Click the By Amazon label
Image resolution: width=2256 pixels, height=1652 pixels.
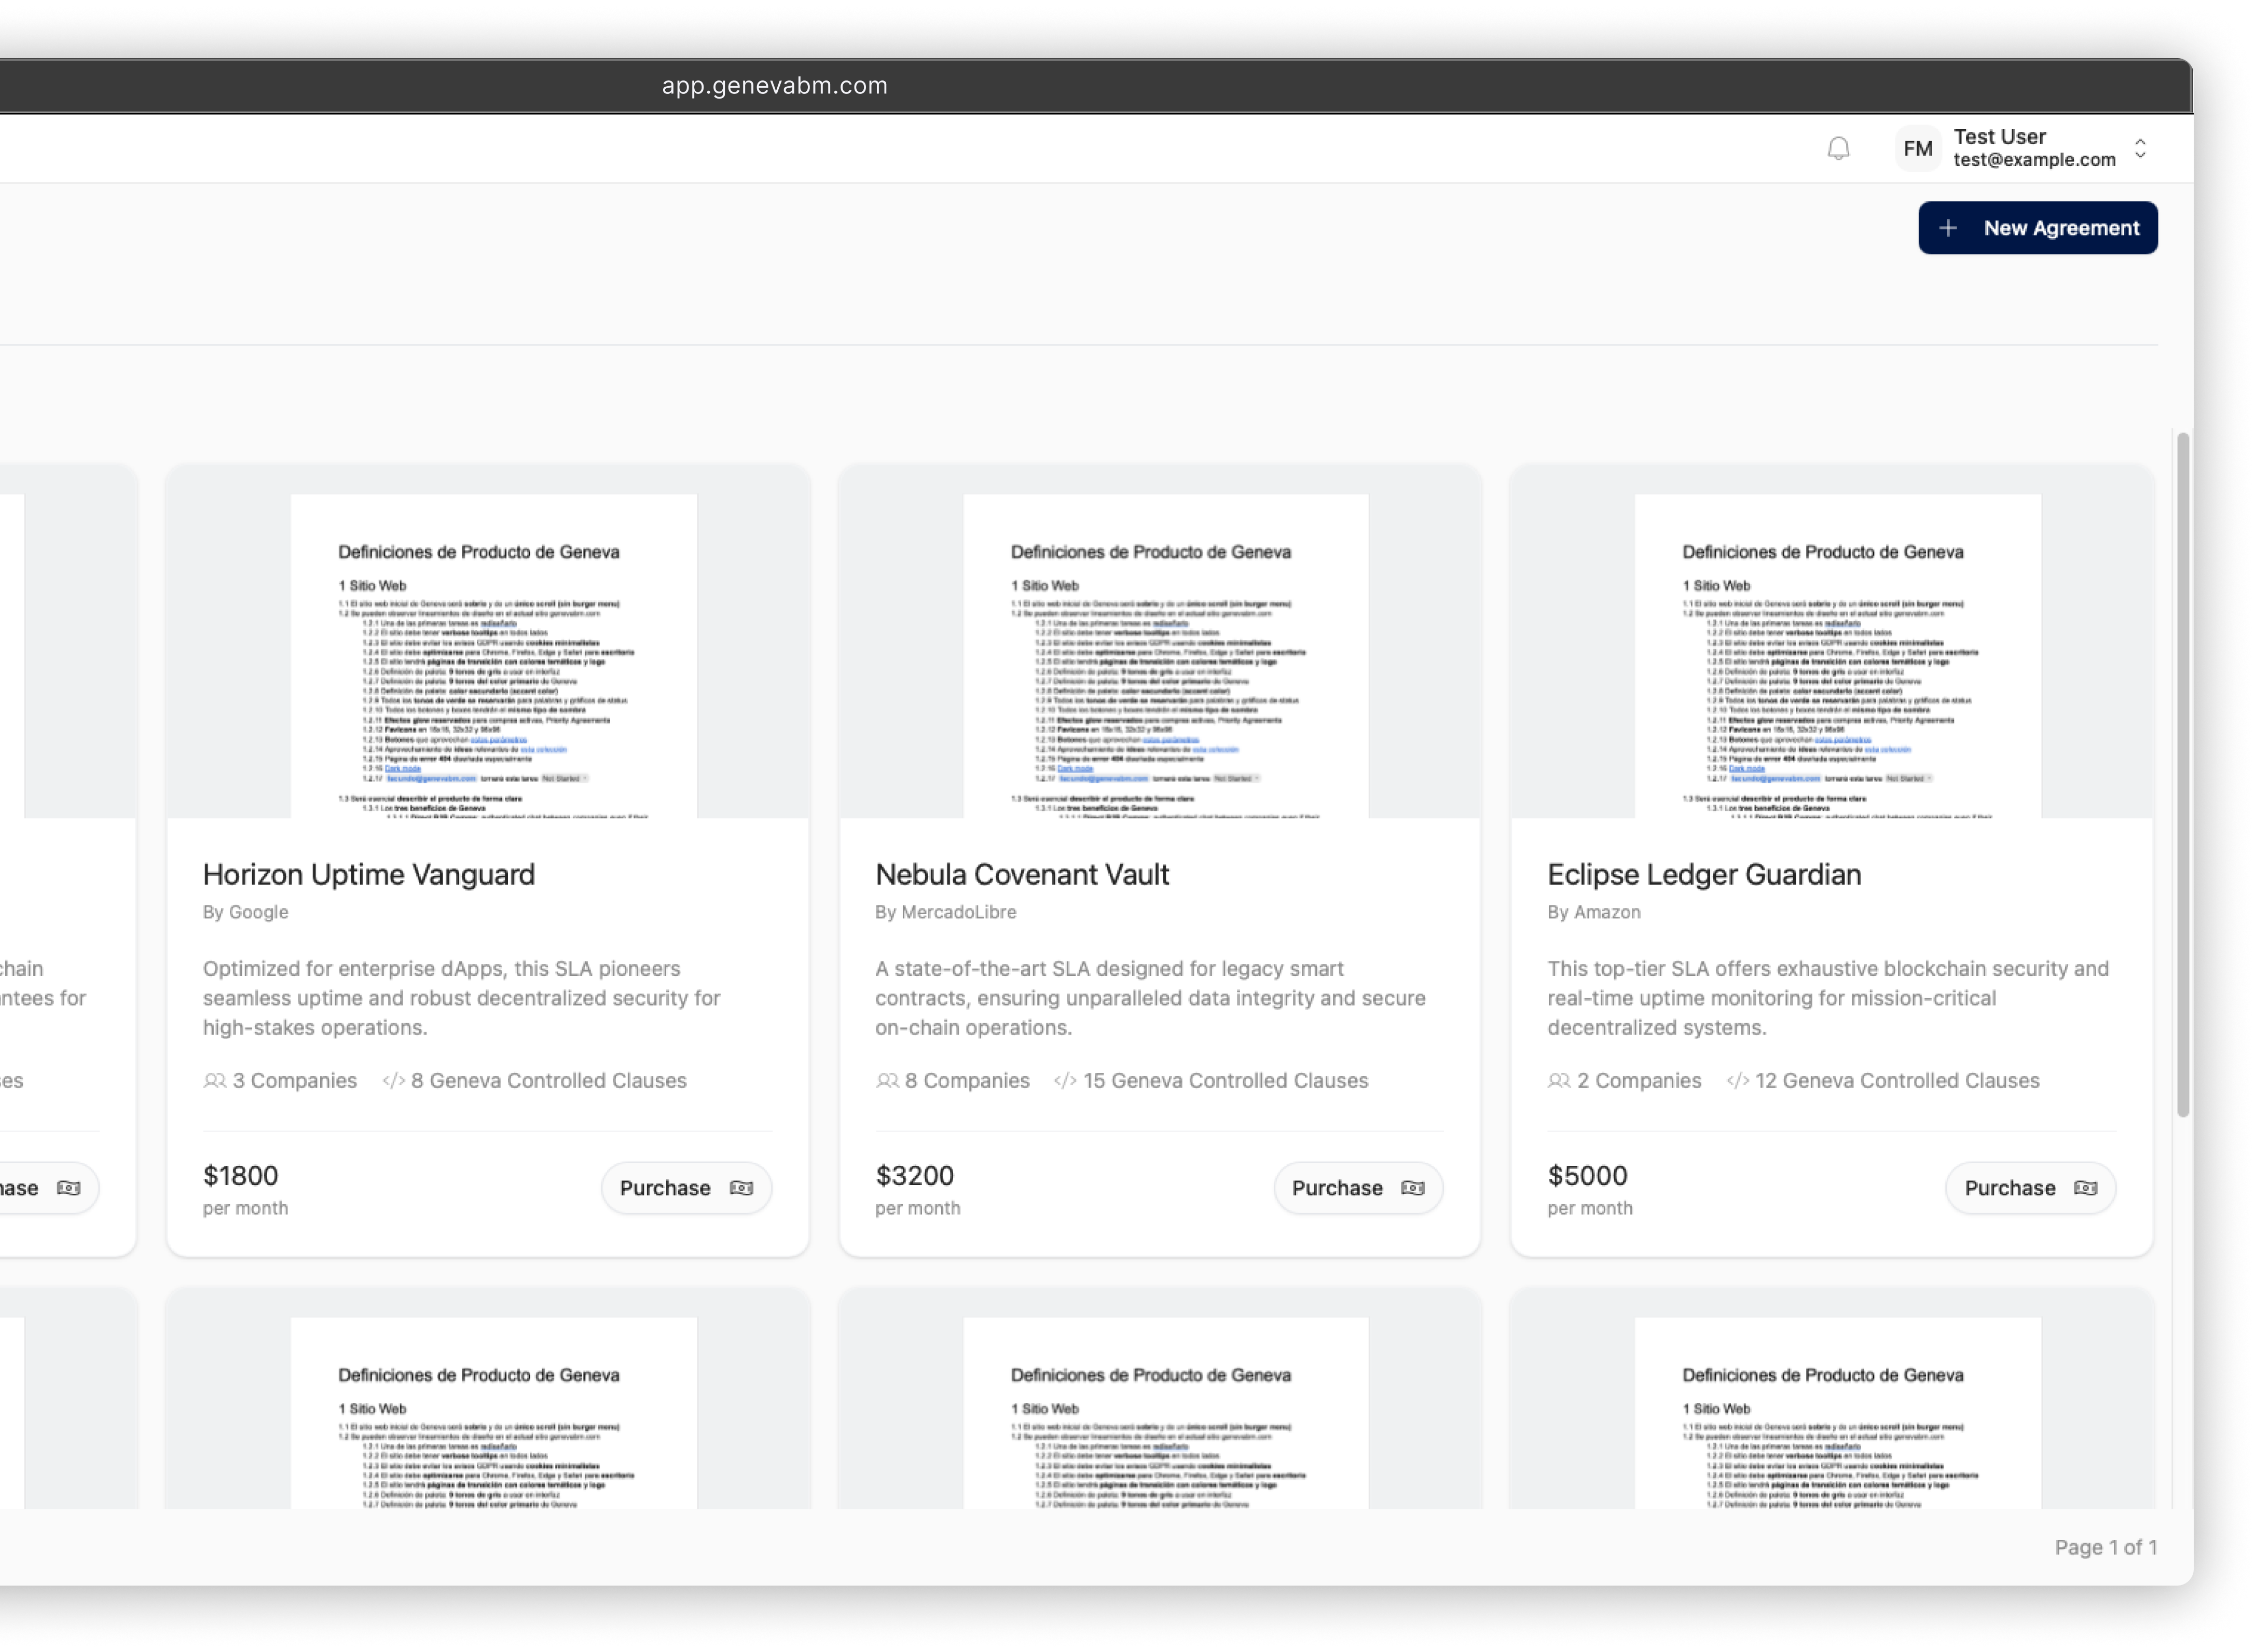pyautogui.click(x=1594, y=912)
